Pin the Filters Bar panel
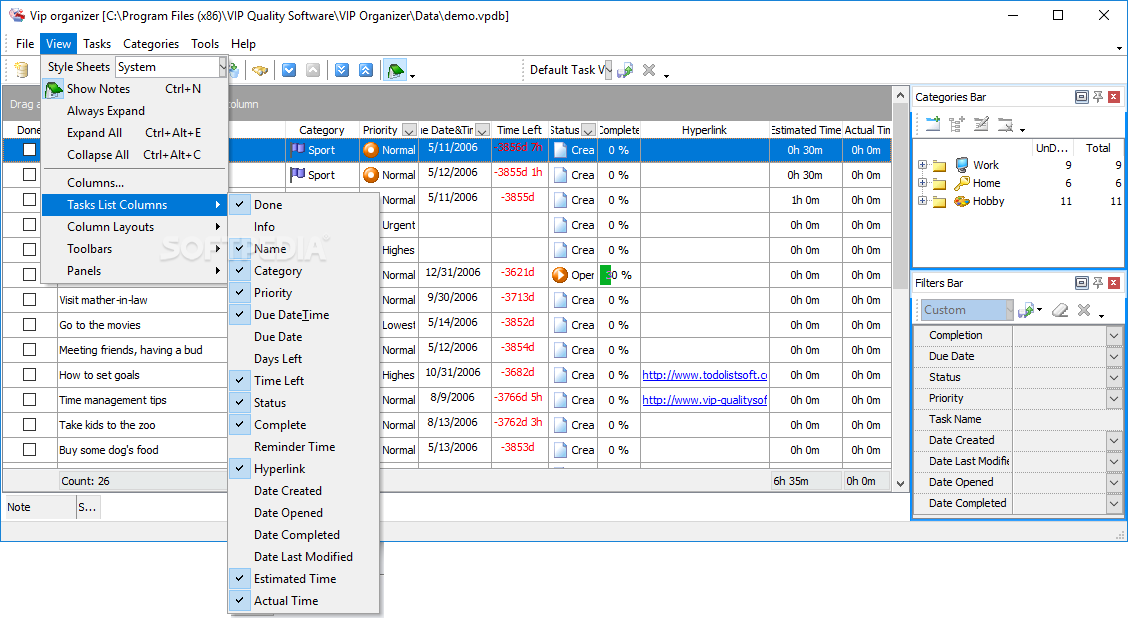The width and height of the screenshot is (1128, 618). pyautogui.click(x=1098, y=283)
